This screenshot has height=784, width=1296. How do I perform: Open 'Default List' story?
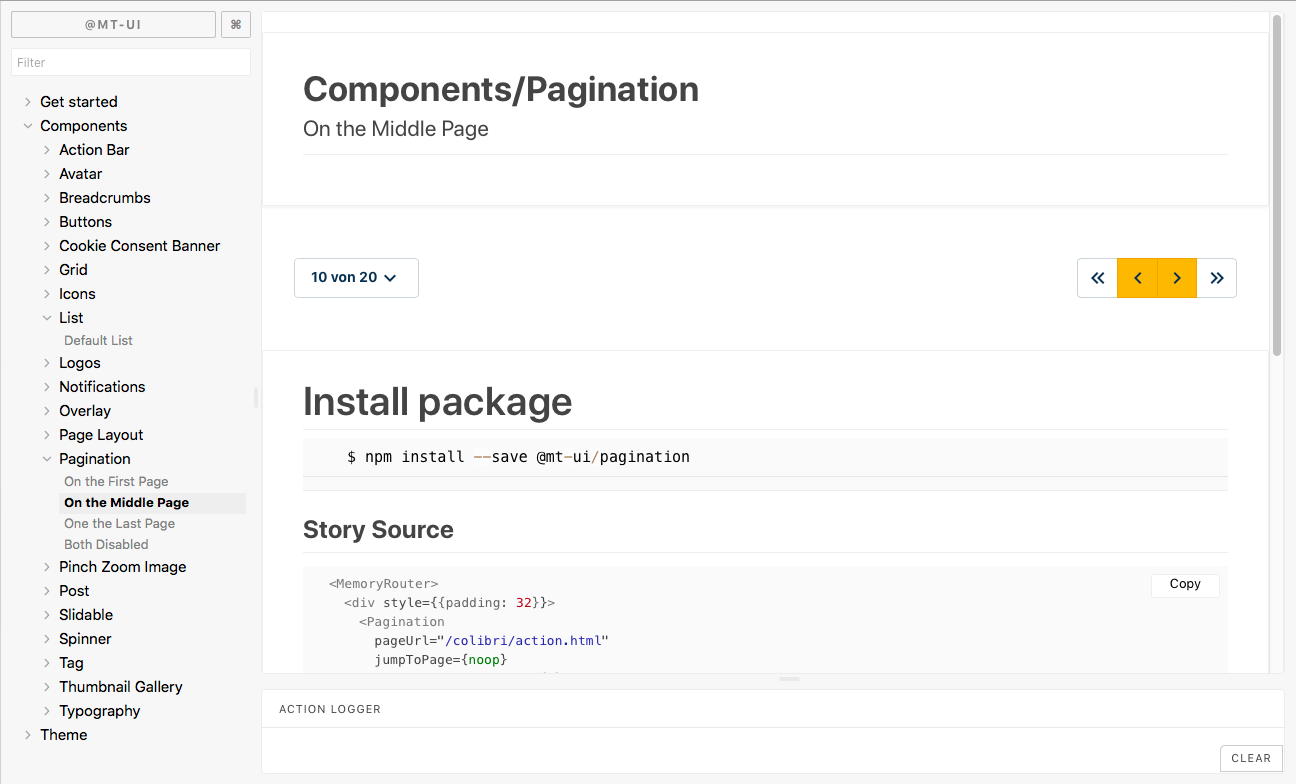pyautogui.click(x=98, y=341)
